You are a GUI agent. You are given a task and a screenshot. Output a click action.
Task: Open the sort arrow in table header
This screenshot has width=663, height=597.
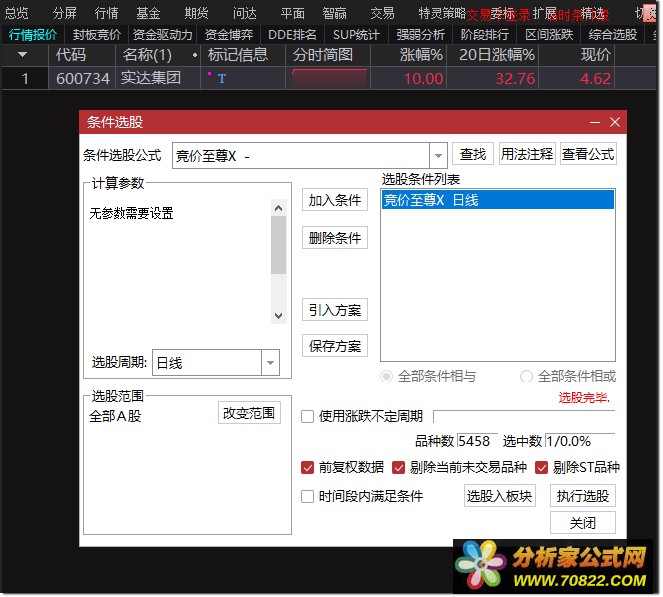coord(22,55)
